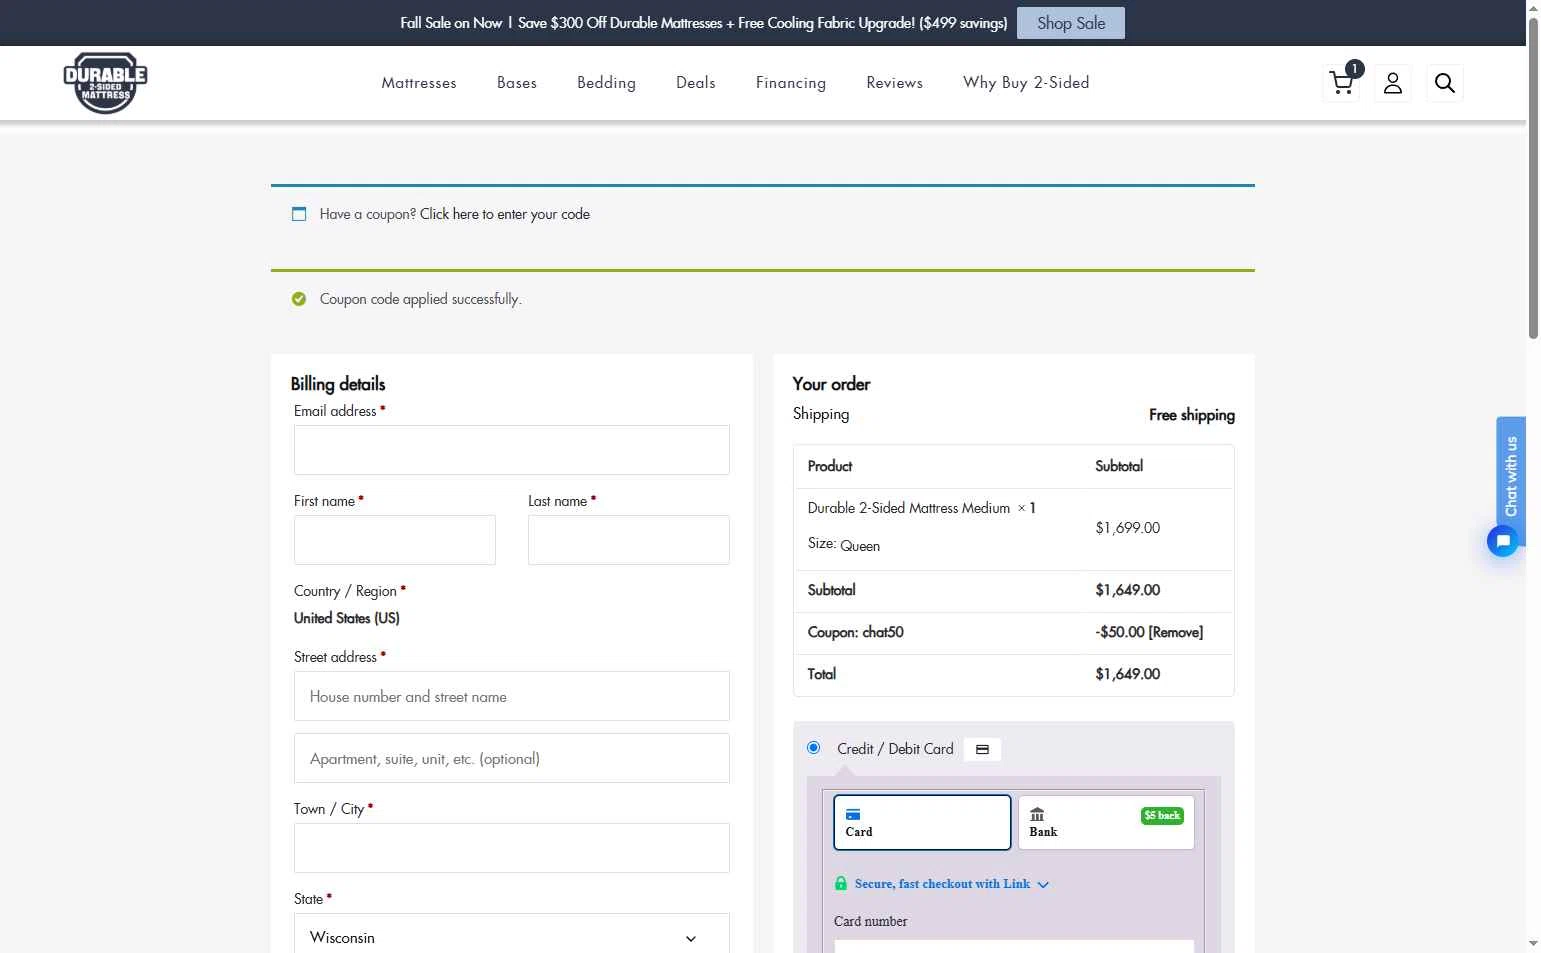The image size is (1541, 953).
Task: Go to the Durable 2-Sided Mattress logo
Action: tap(105, 83)
